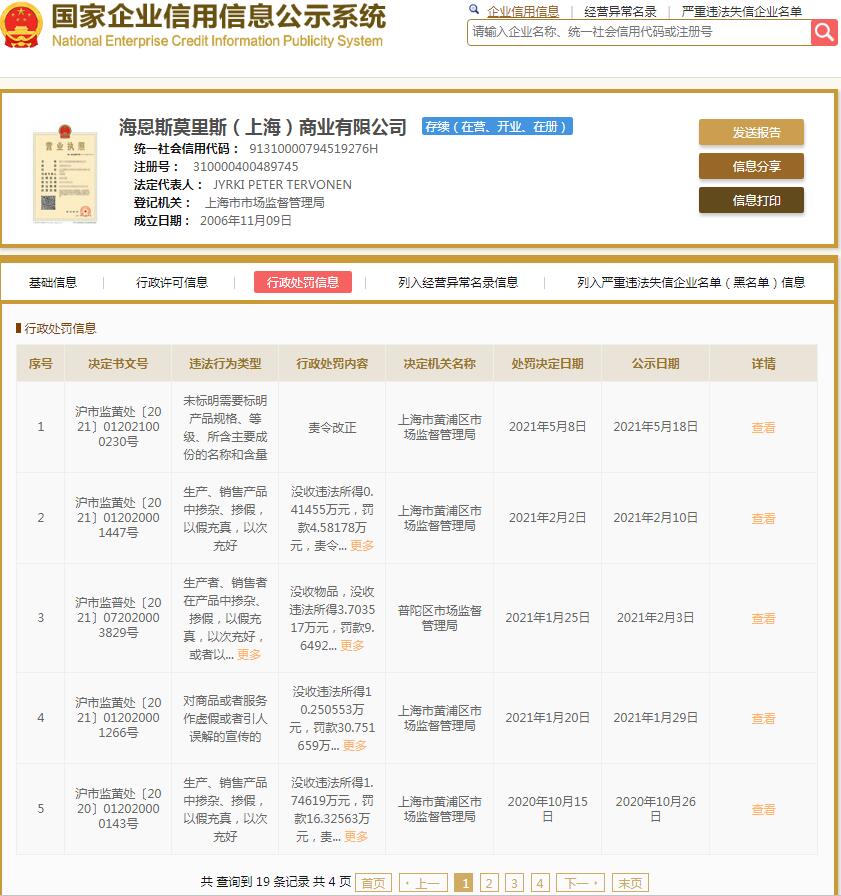The image size is (841, 896).
Task: Select pagination page 1
Action: point(464,883)
